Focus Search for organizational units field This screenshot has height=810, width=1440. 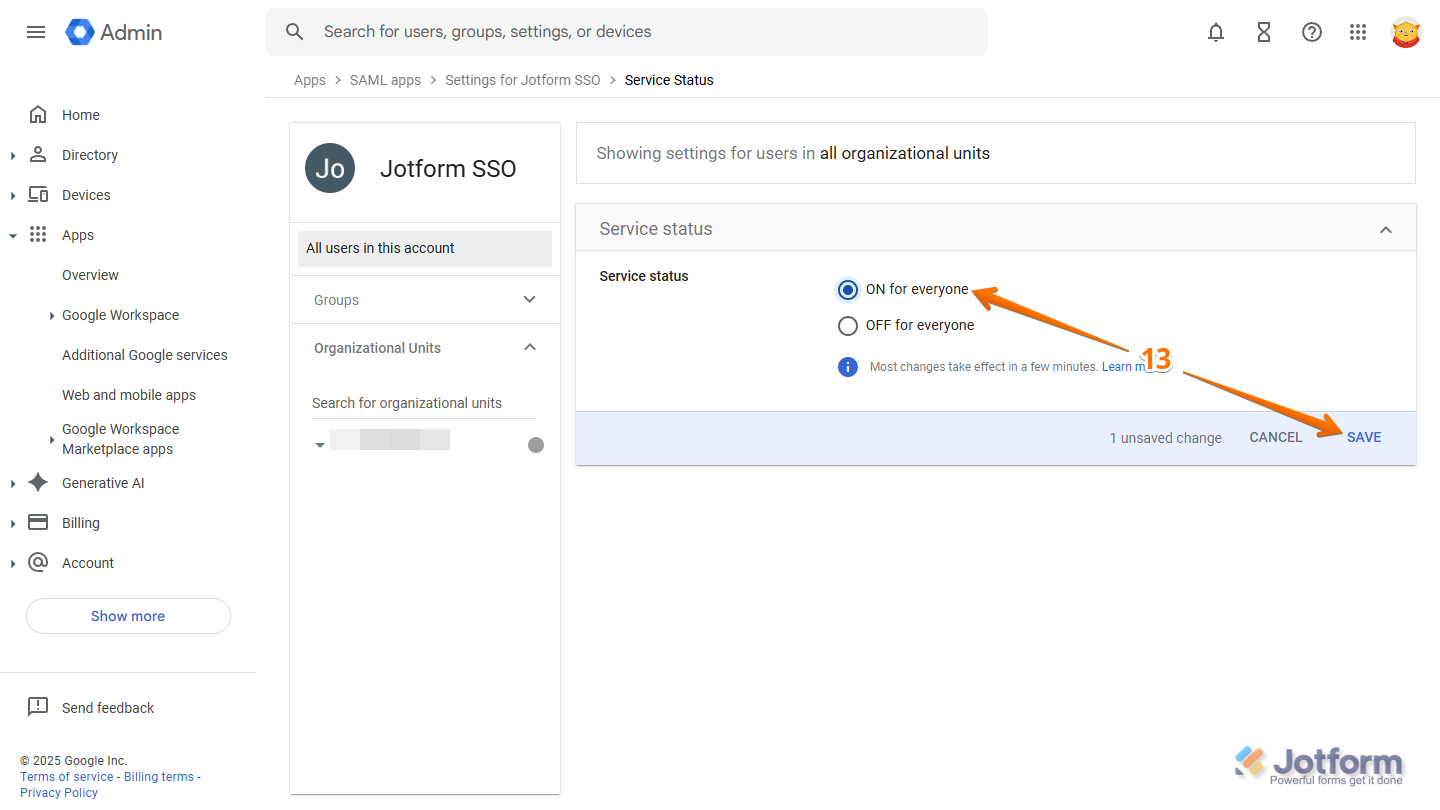423,403
